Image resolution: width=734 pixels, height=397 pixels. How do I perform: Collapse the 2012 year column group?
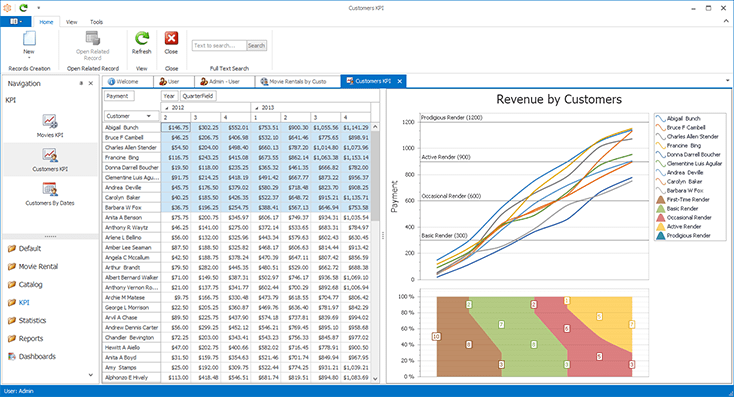(166, 108)
